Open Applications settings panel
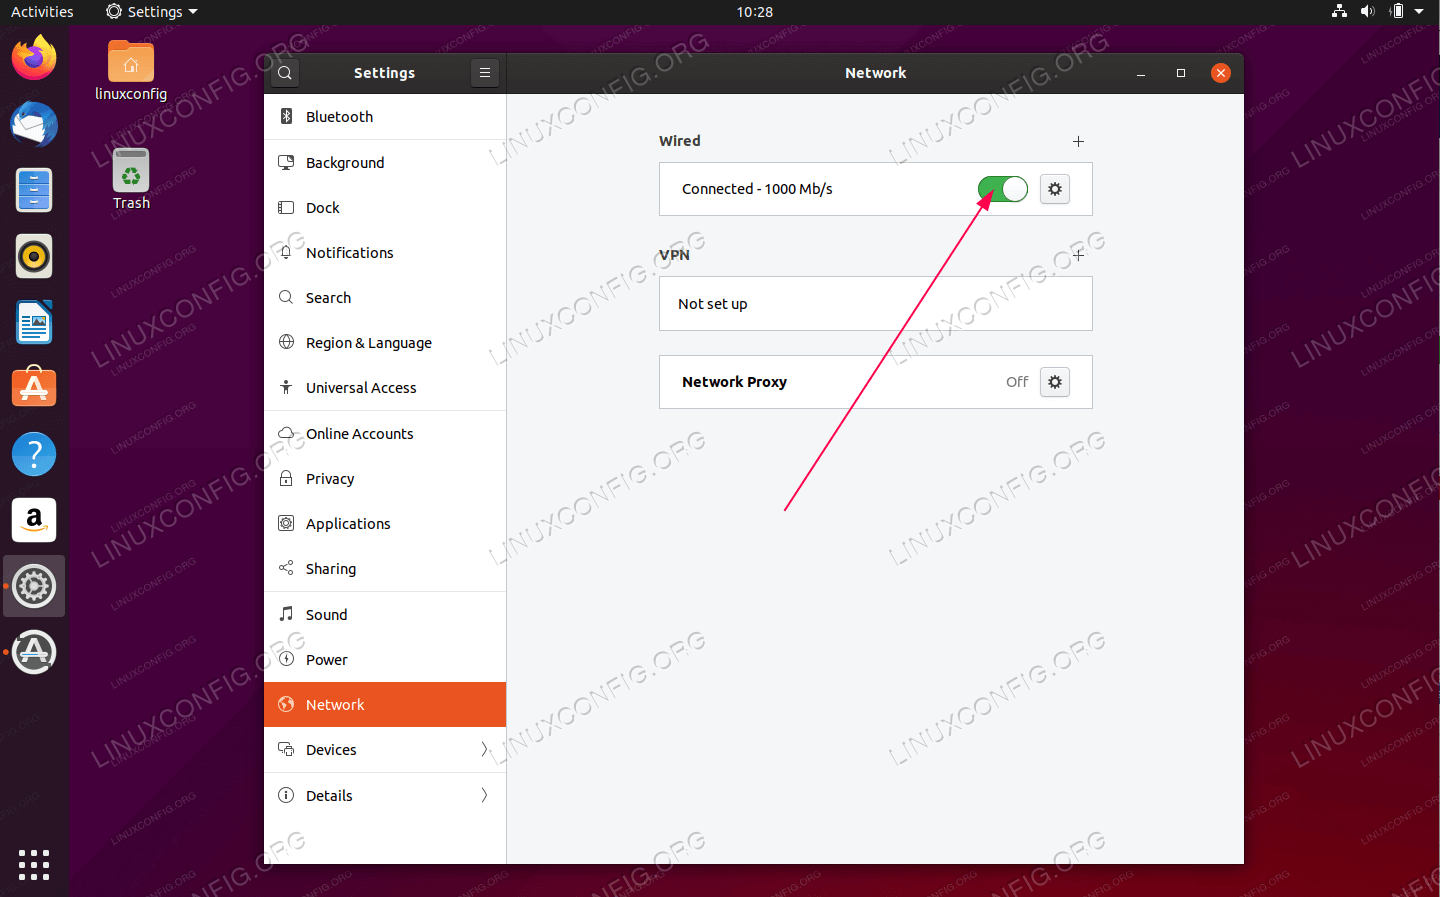This screenshot has height=897, width=1440. tap(385, 523)
